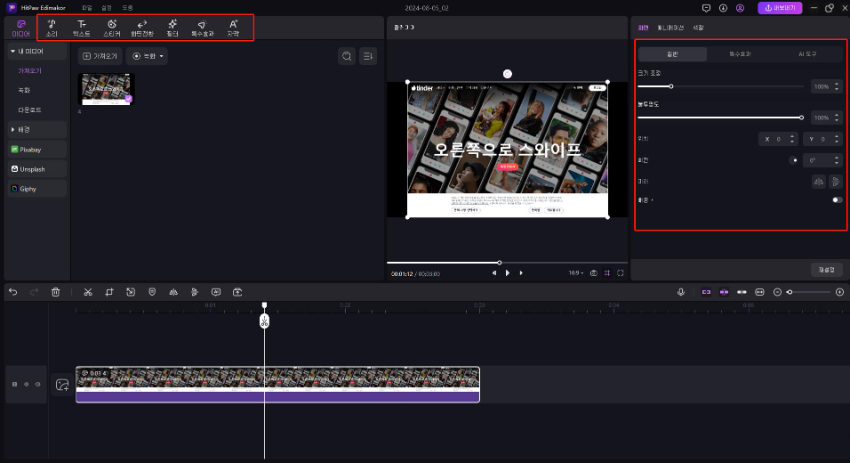Click the undo arrow in timeline toolbar

[x=13, y=292]
